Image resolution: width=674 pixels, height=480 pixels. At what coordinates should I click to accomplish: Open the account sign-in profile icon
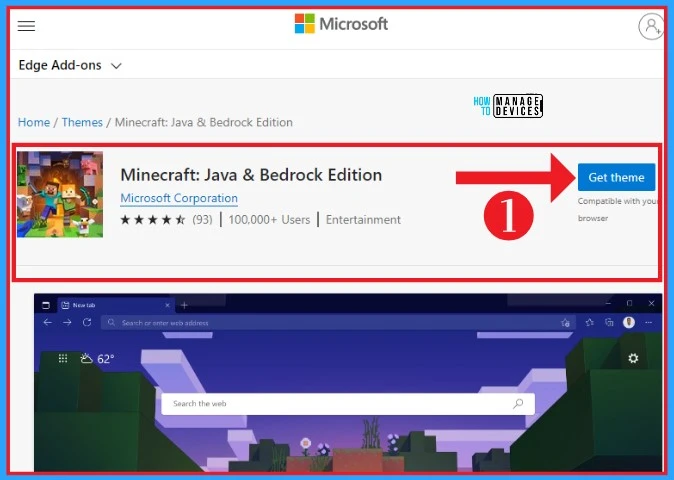(651, 26)
